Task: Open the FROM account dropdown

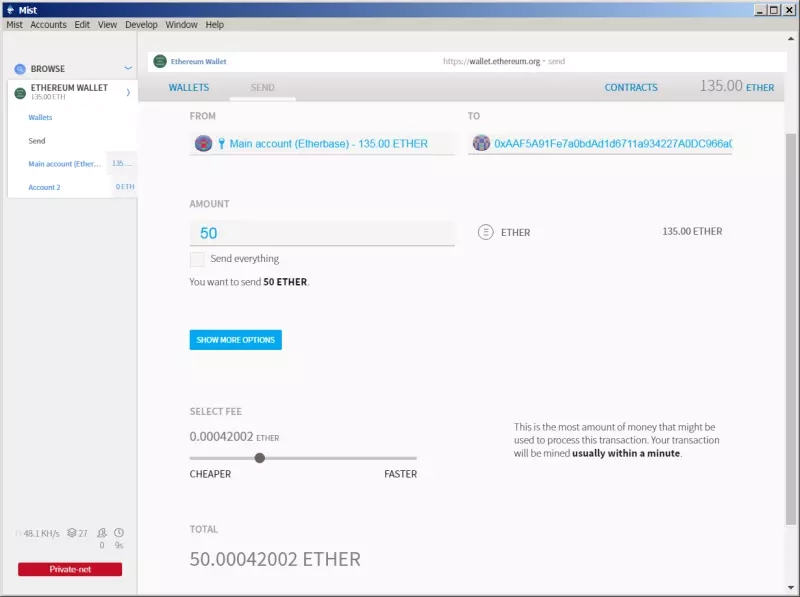Action: tap(322, 143)
